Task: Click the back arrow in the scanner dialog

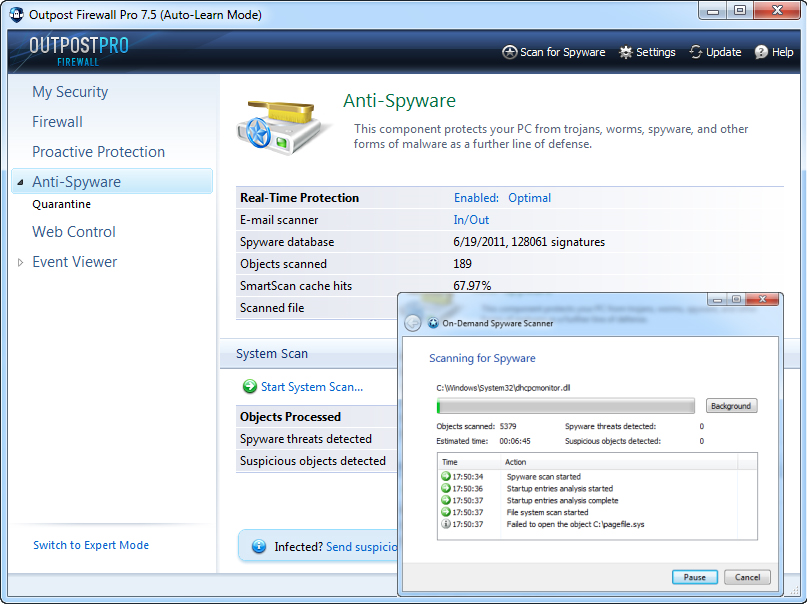Action: (x=413, y=323)
